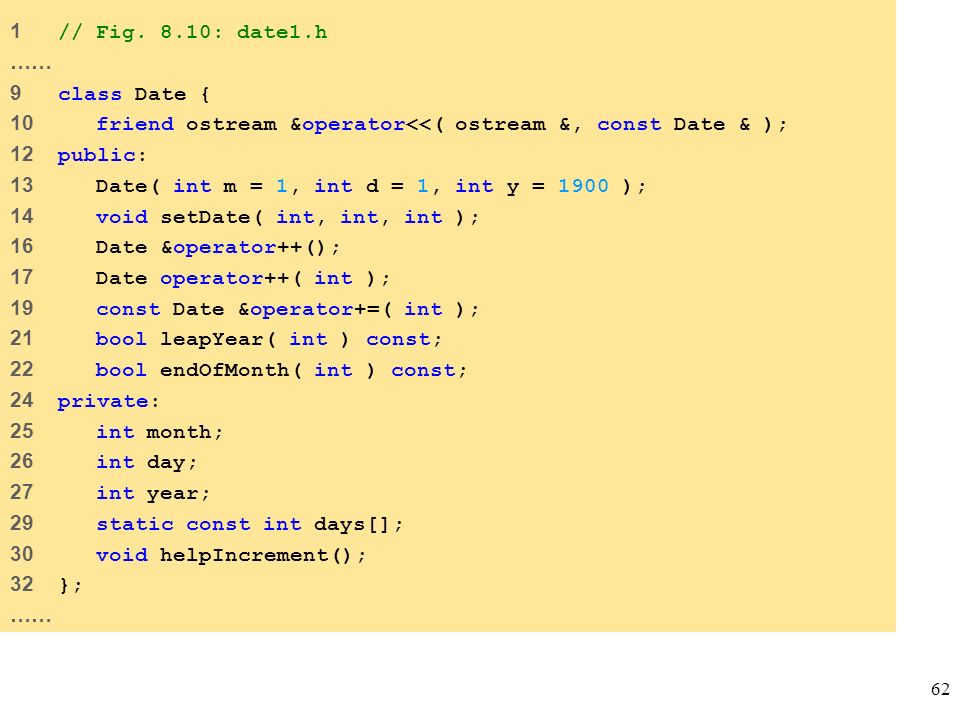Select the "private:" access specifier
This screenshot has height=720, width=960.
(x=108, y=402)
